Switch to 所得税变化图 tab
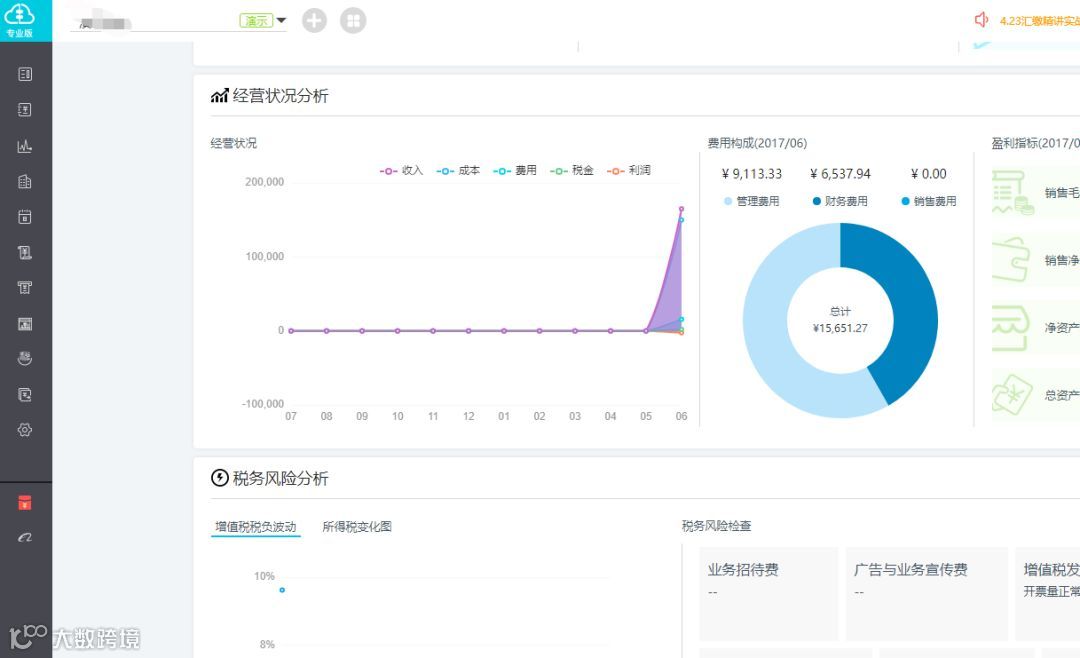The height and width of the screenshot is (658, 1080). click(x=357, y=527)
